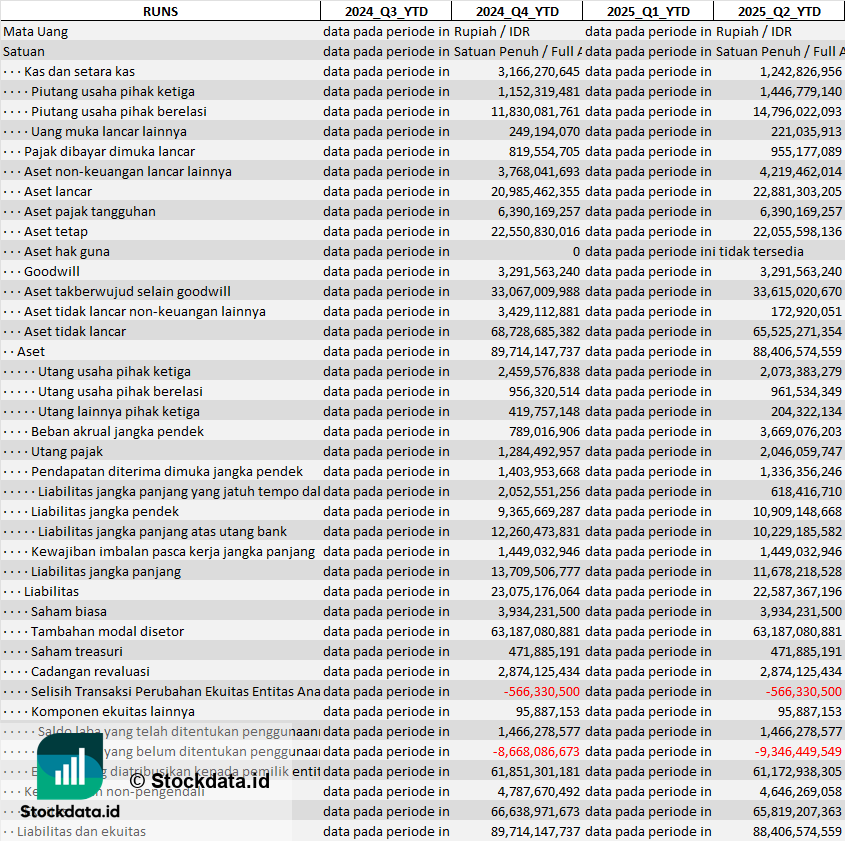Select the 2024_Q3_YTD column header
Viewport: 845px width, 841px height.
pos(385,11)
